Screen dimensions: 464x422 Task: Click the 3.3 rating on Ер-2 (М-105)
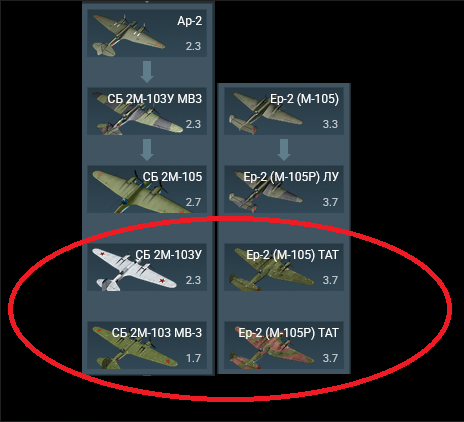330,124
